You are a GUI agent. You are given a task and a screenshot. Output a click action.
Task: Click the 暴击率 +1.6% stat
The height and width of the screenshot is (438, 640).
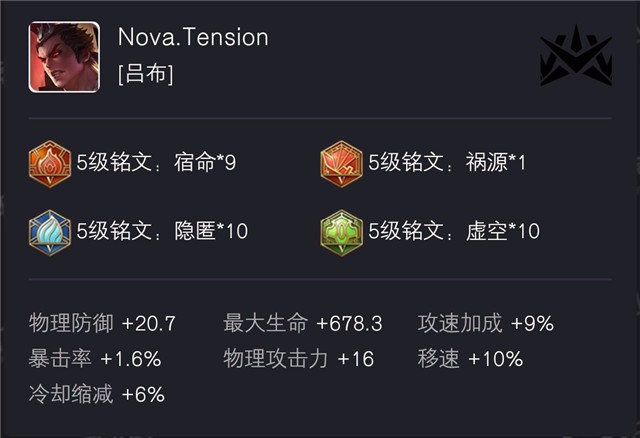tap(95, 359)
